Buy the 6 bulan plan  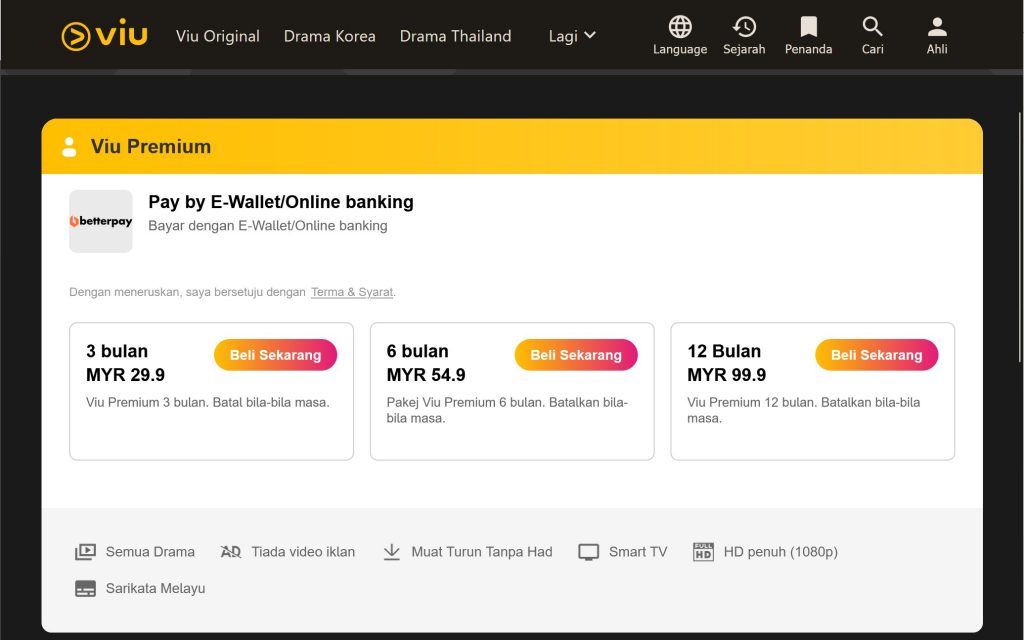click(x=576, y=355)
